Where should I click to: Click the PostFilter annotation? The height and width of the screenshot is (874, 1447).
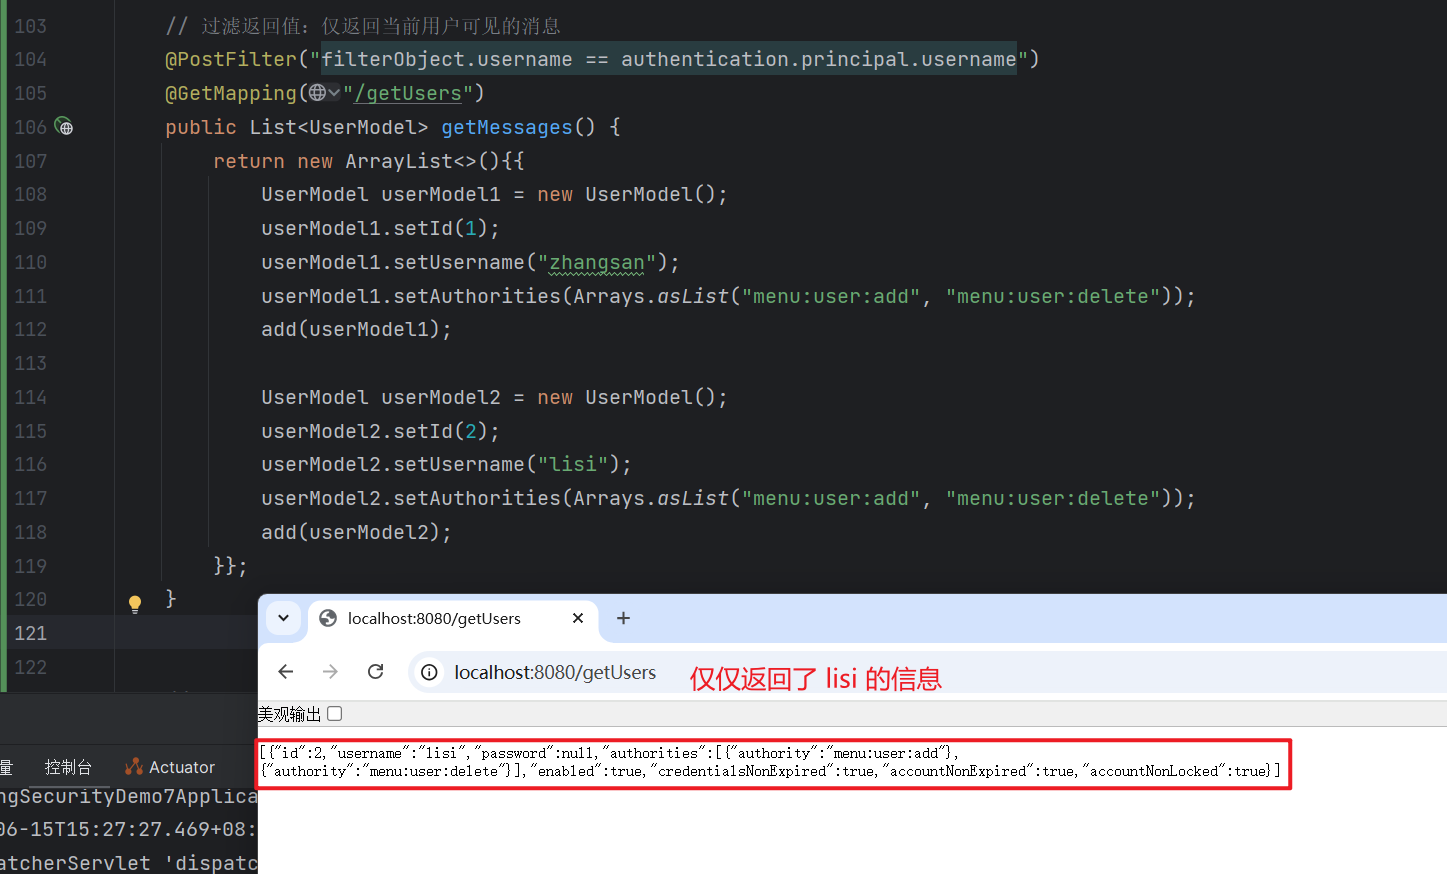[231, 59]
